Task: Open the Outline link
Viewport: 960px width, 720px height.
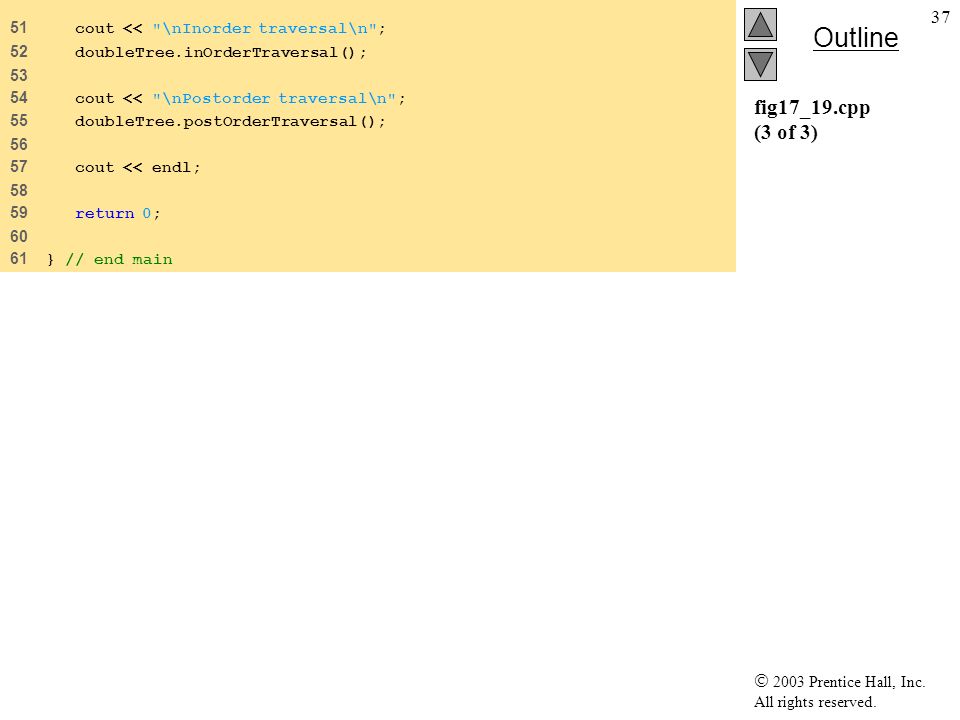Action: (x=855, y=38)
